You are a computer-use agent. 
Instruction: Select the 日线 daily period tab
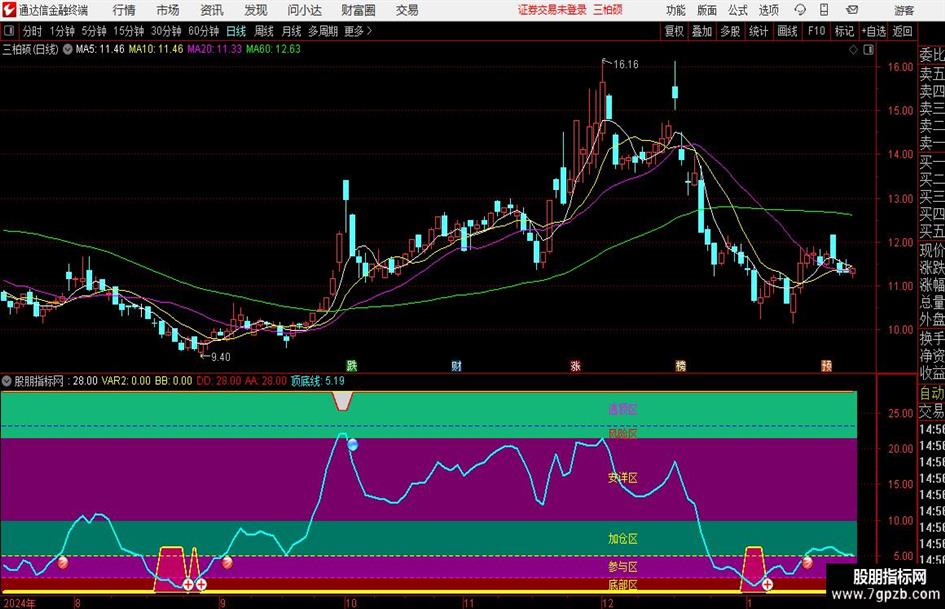236,31
